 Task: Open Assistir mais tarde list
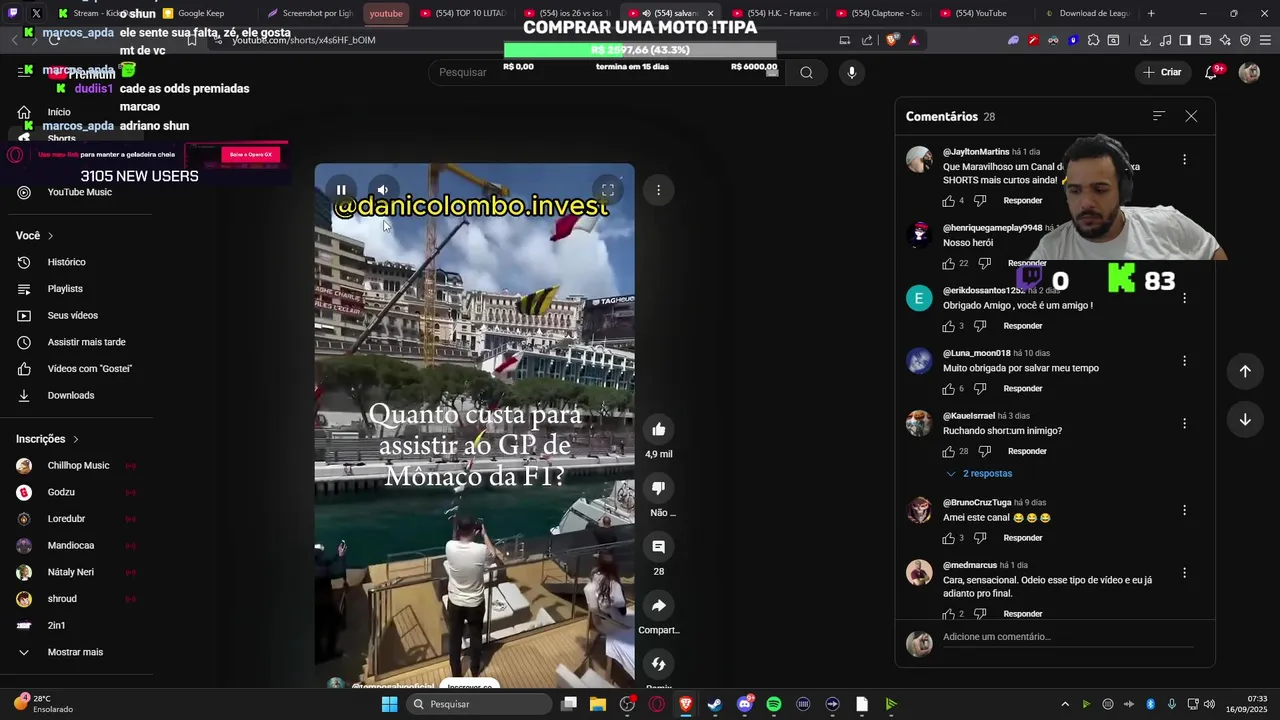coord(86,342)
